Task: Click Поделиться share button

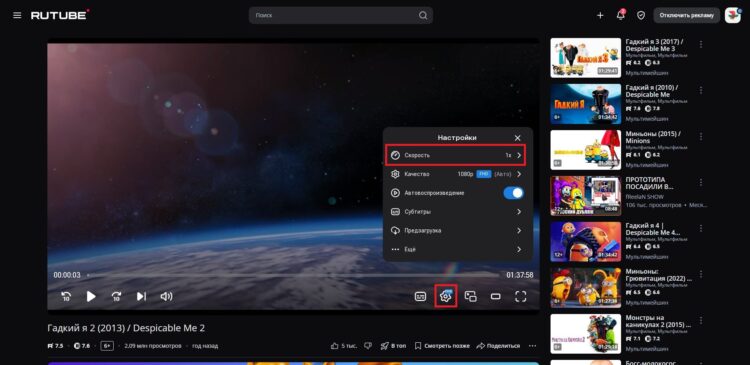Action: pyautogui.click(x=498, y=345)
